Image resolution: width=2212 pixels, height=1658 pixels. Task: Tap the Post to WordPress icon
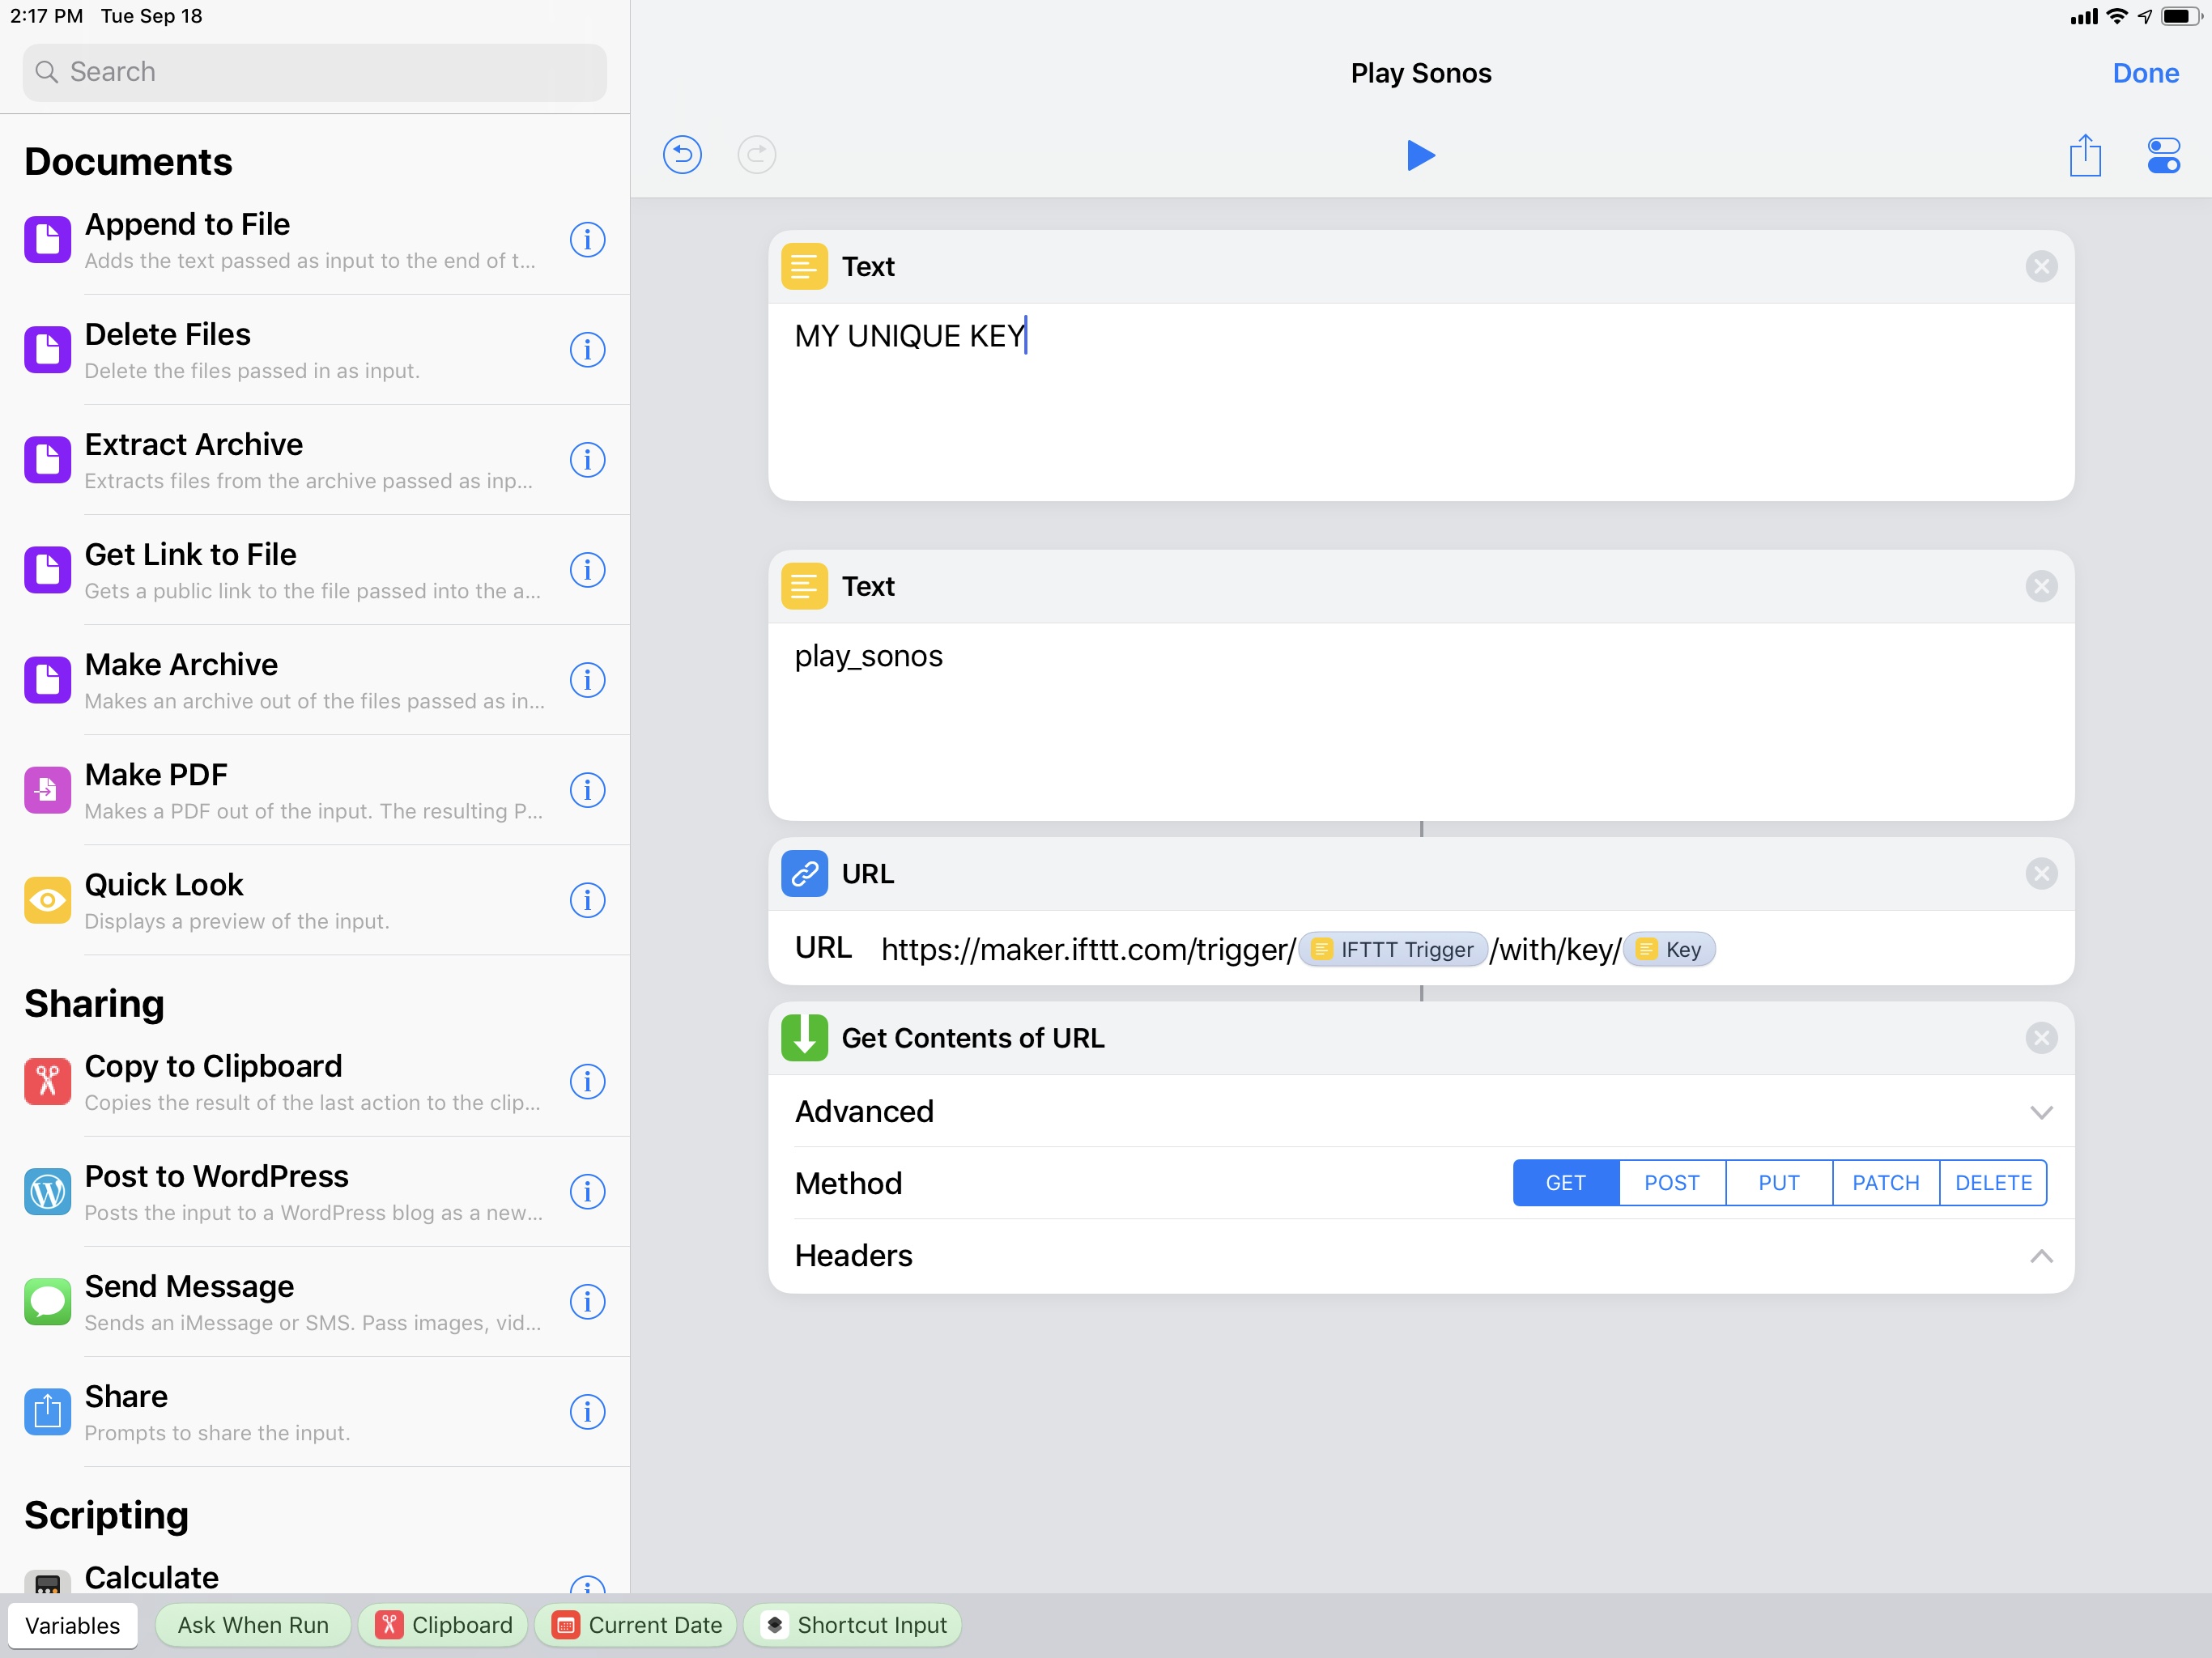(x=47, y=1191)
